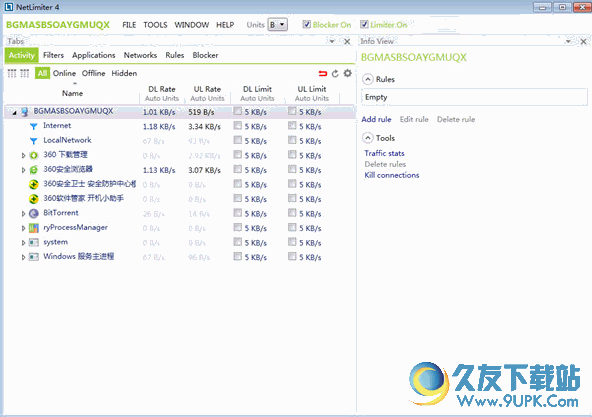This screenshot has height=417, width=592.
Task: Select the Empty rules list box
Action: 474,97
